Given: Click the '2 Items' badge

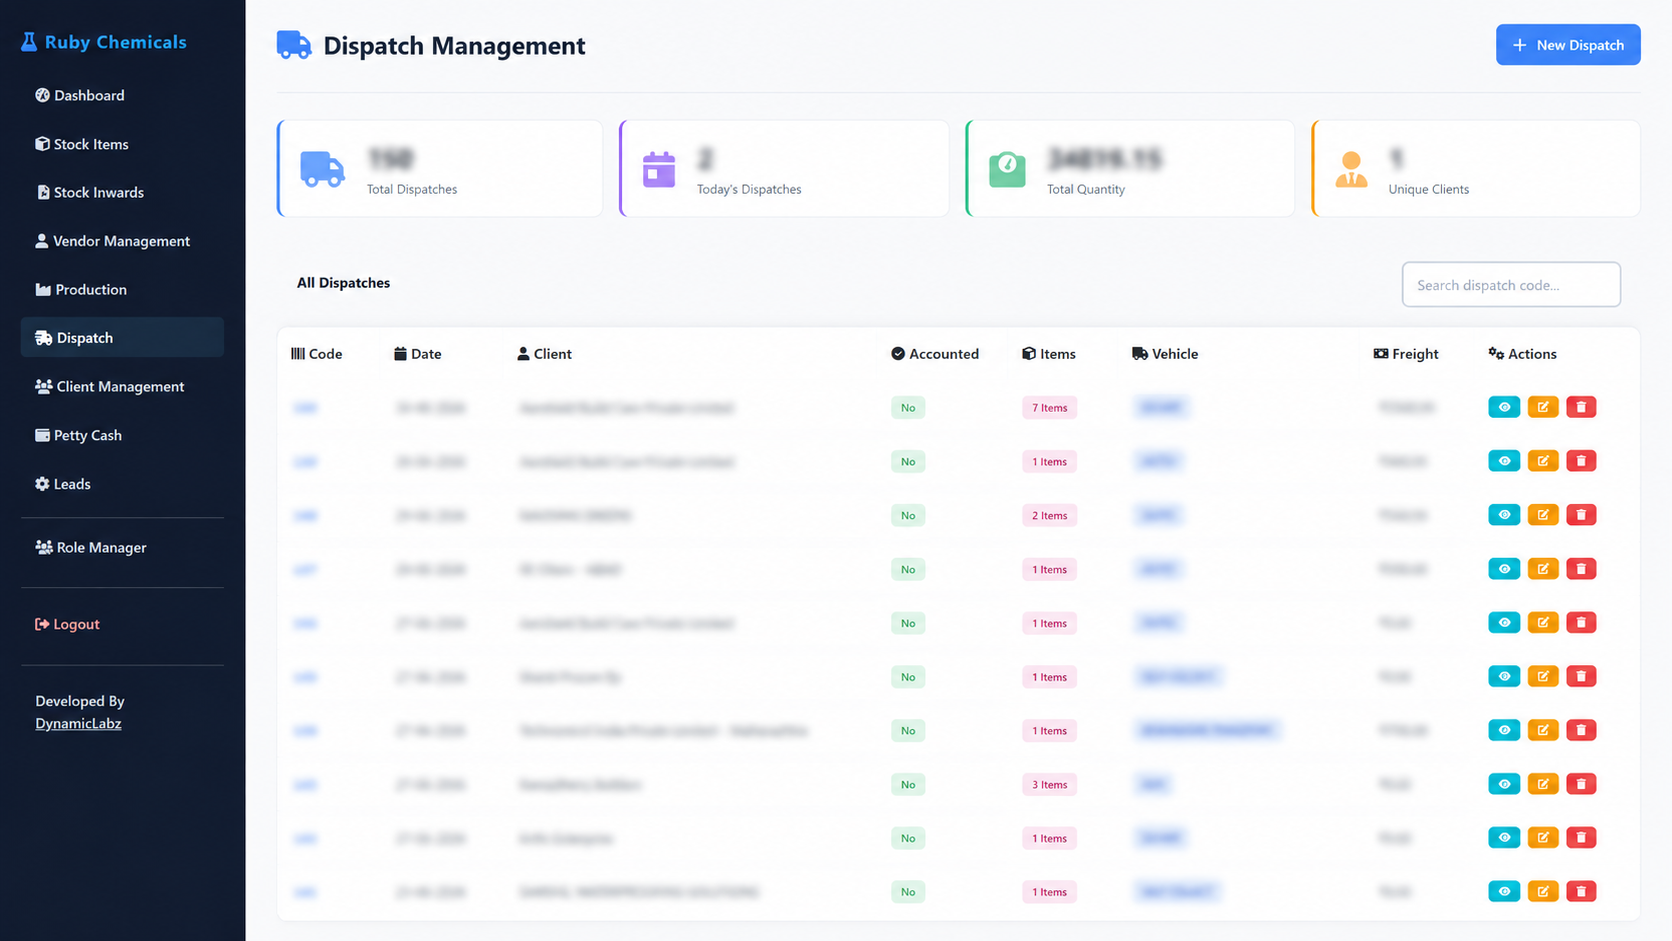Looking at the screenshot, I should click(x=1049, y=516).
